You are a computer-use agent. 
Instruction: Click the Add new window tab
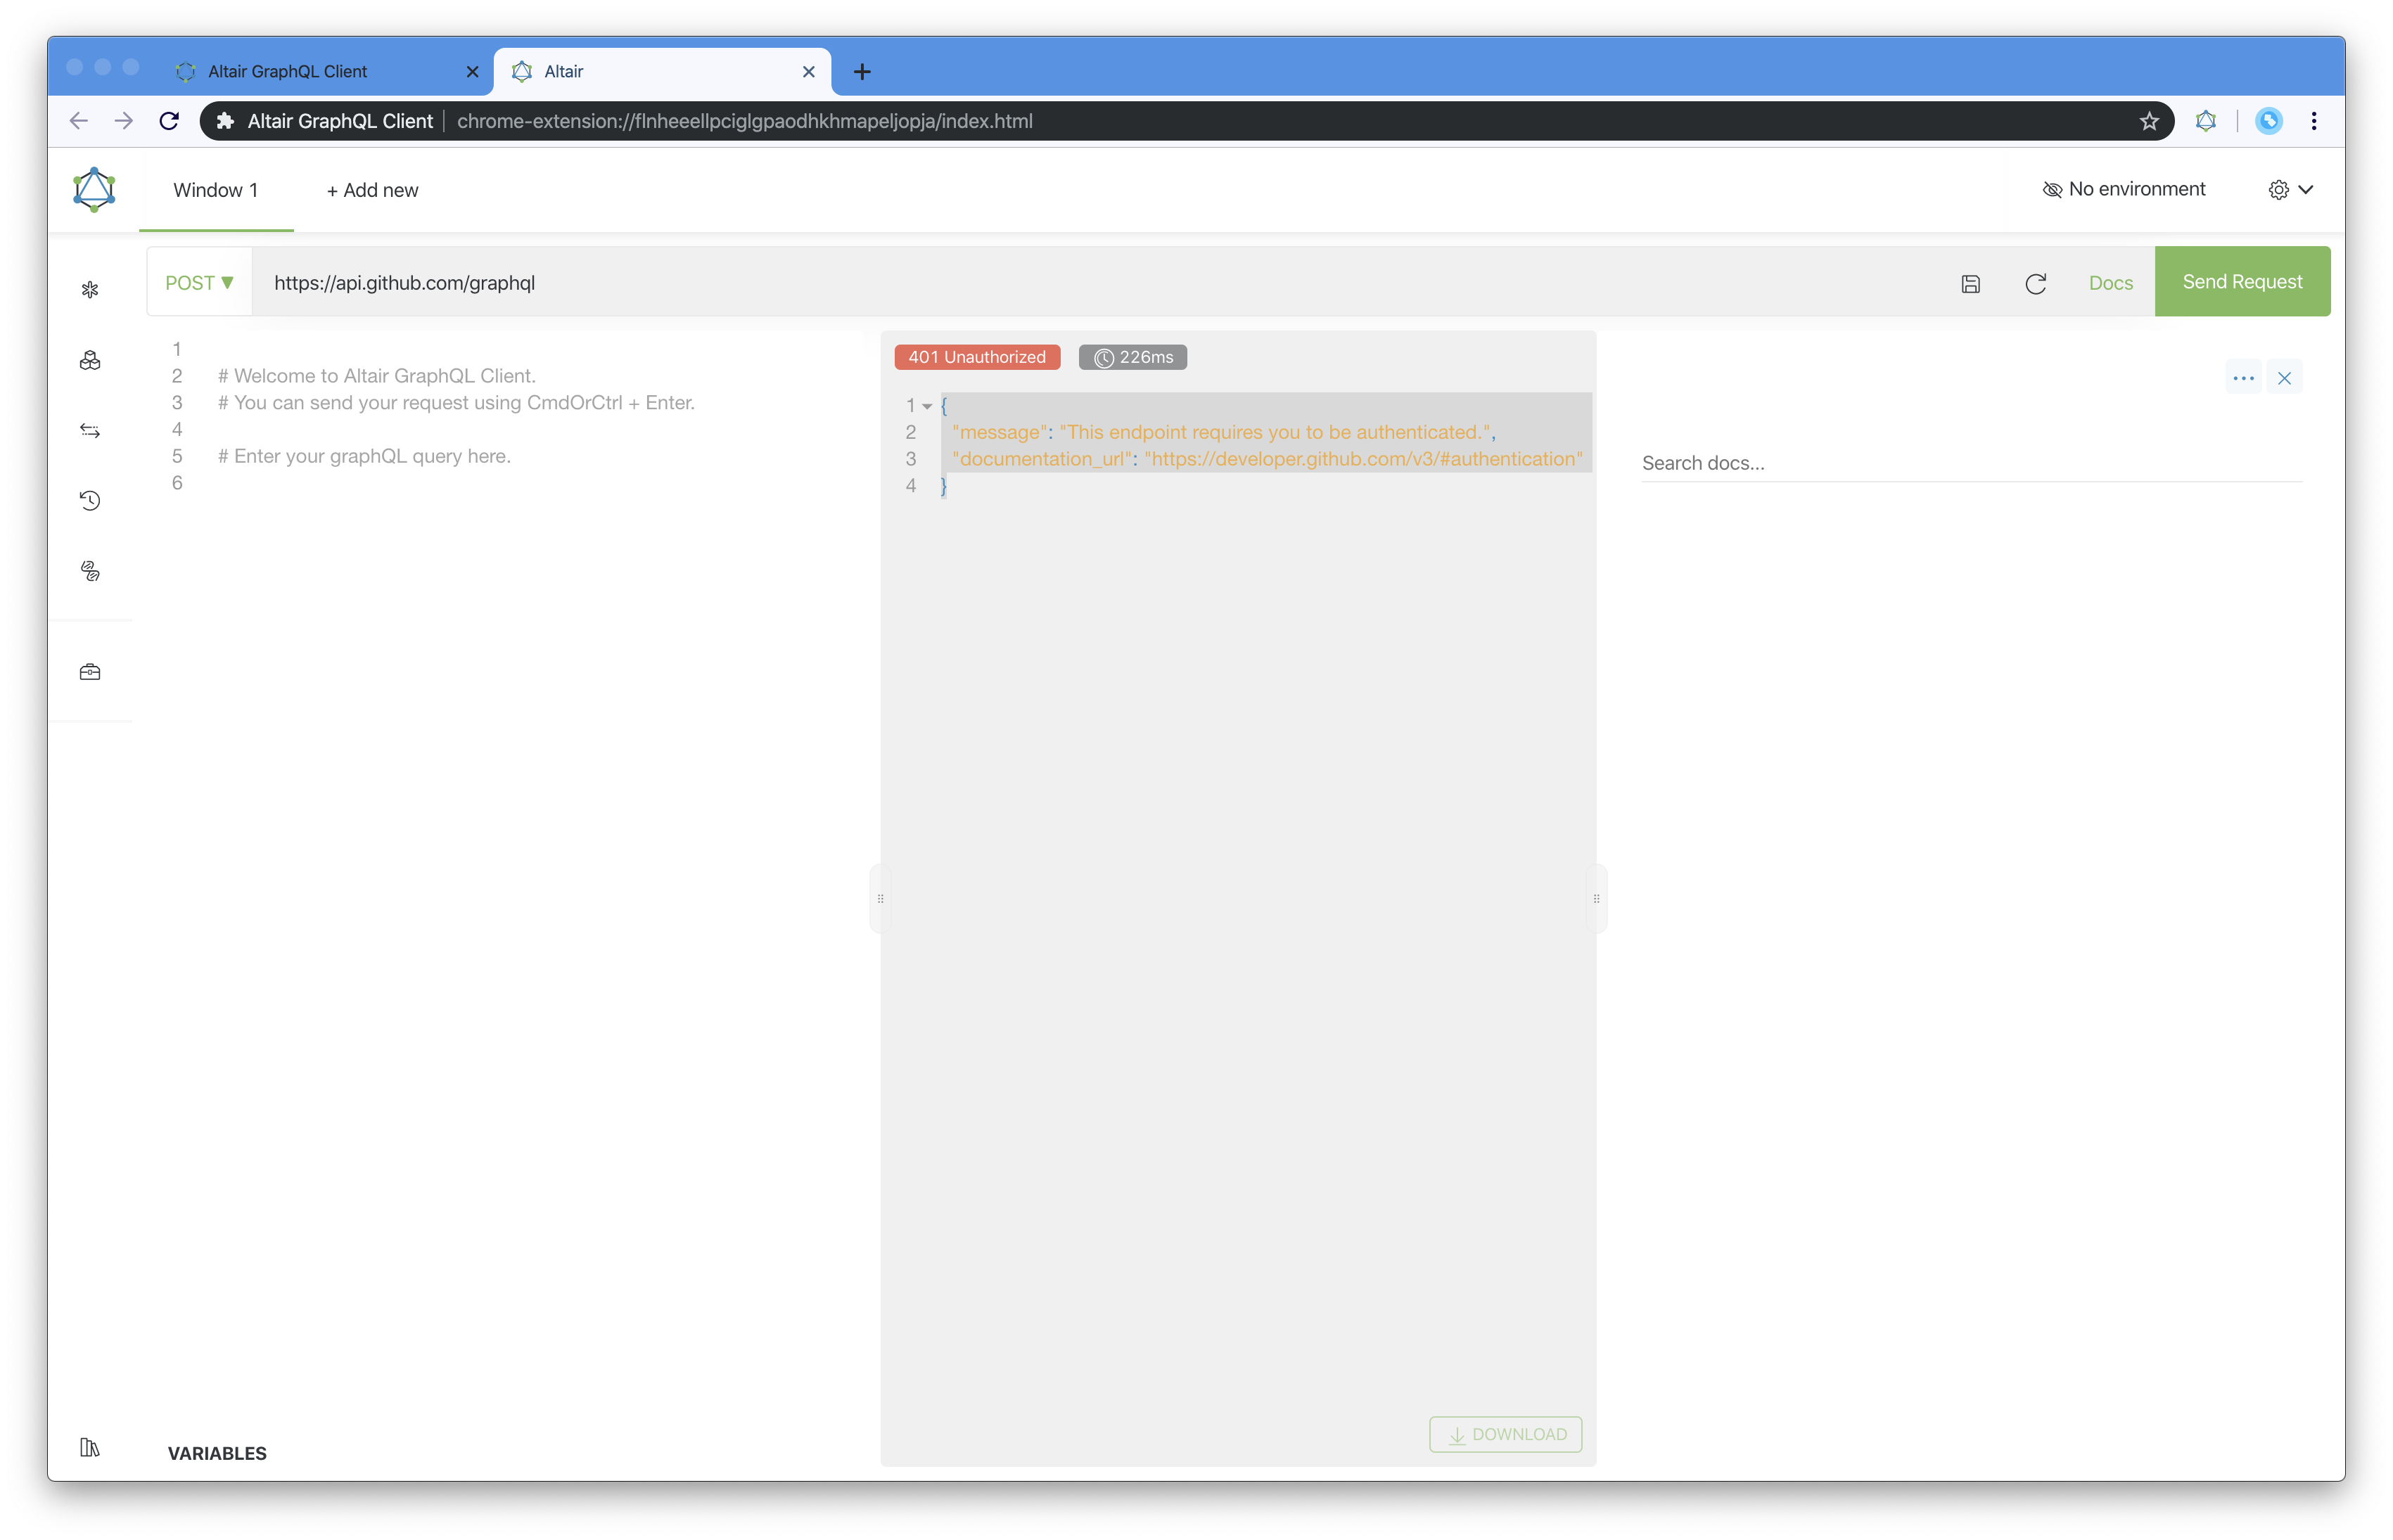(x=371, y=188)
